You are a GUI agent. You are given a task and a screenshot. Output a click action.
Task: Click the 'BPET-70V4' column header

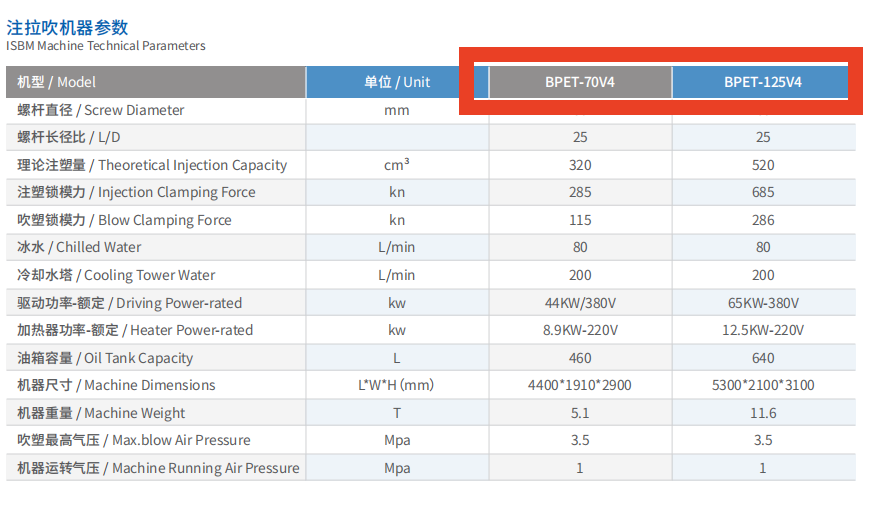pyautogui.click(x=580, y=82)
